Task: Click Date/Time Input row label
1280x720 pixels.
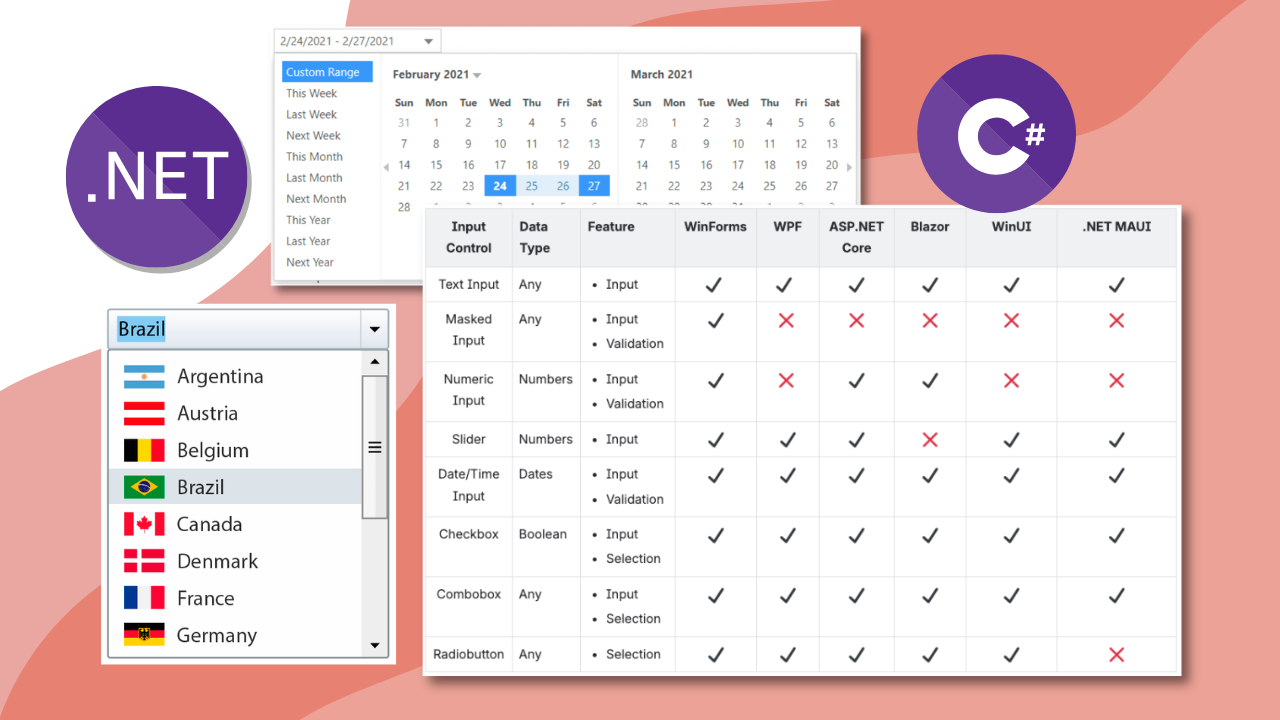Action: point(468,485)
